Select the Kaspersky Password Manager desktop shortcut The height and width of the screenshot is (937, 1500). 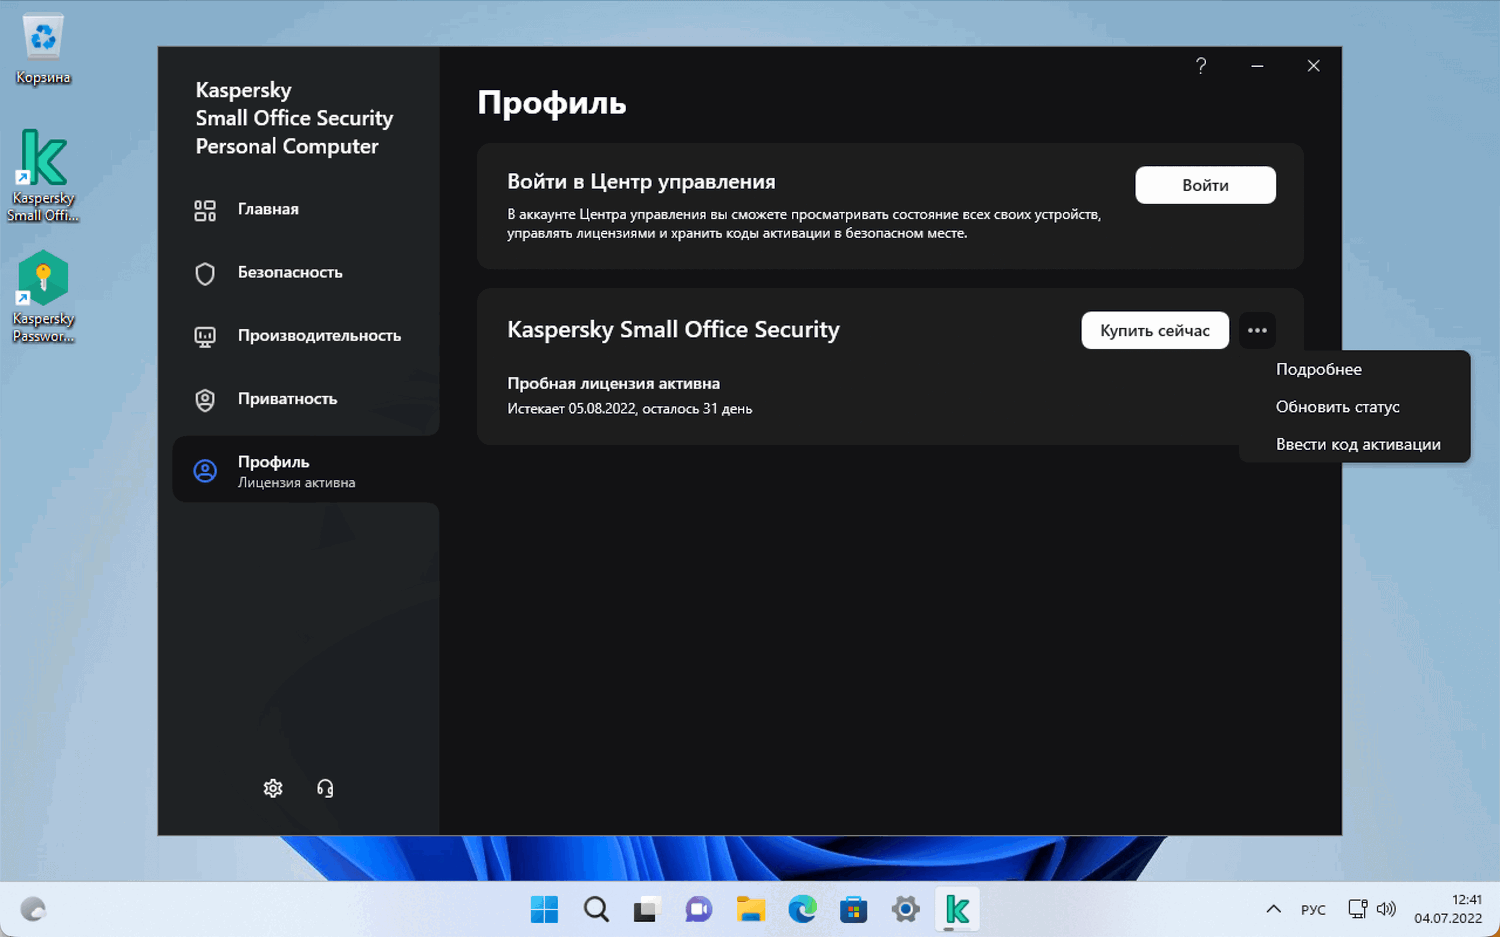point(43,297)
